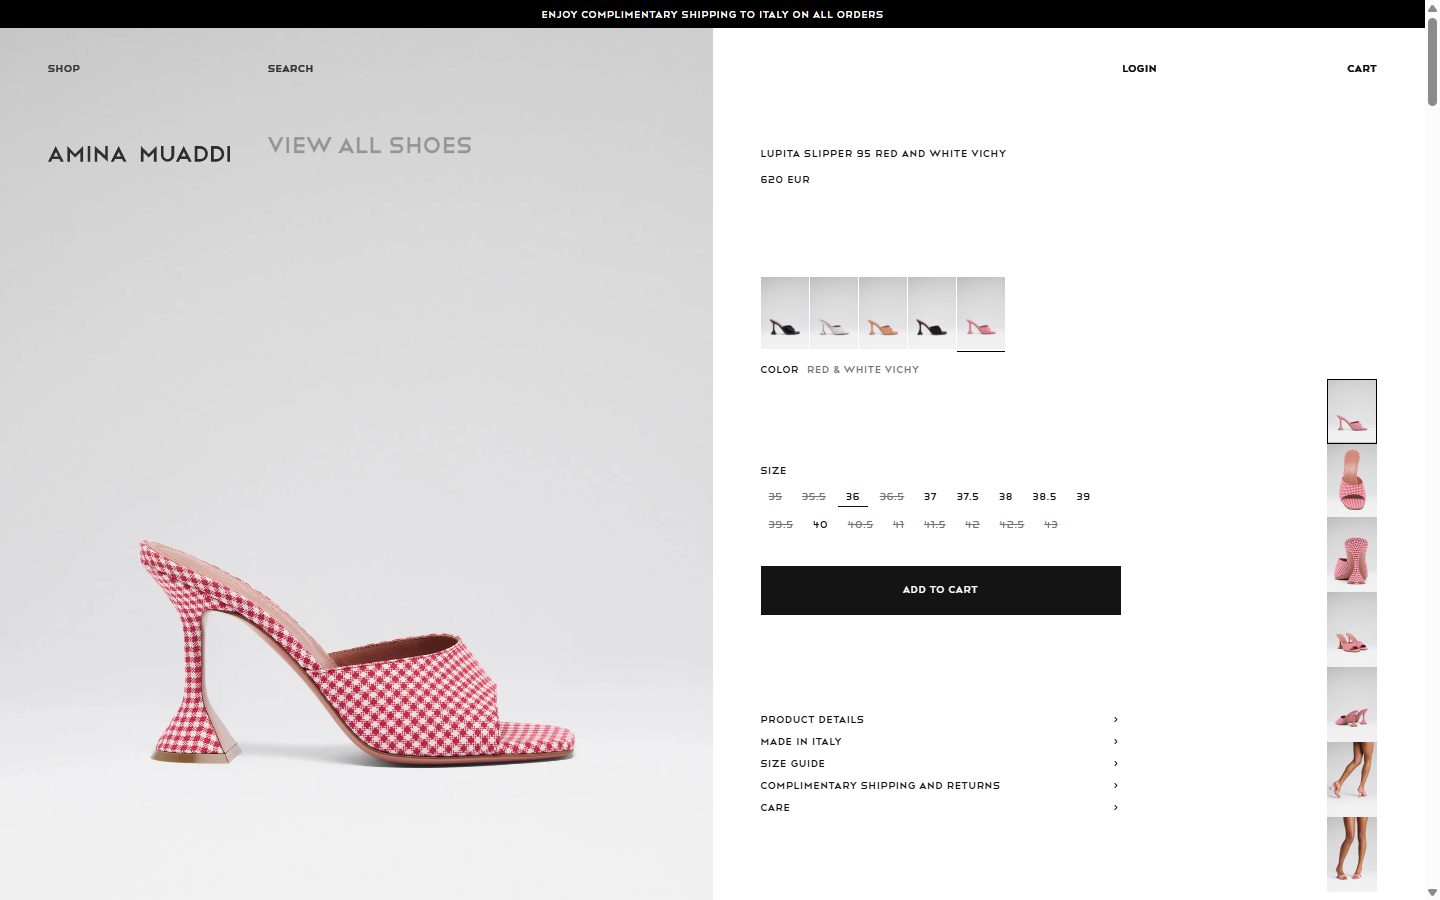Screen dimensions: 1440x900
Task: Select size 36.5
Action: 891,497
